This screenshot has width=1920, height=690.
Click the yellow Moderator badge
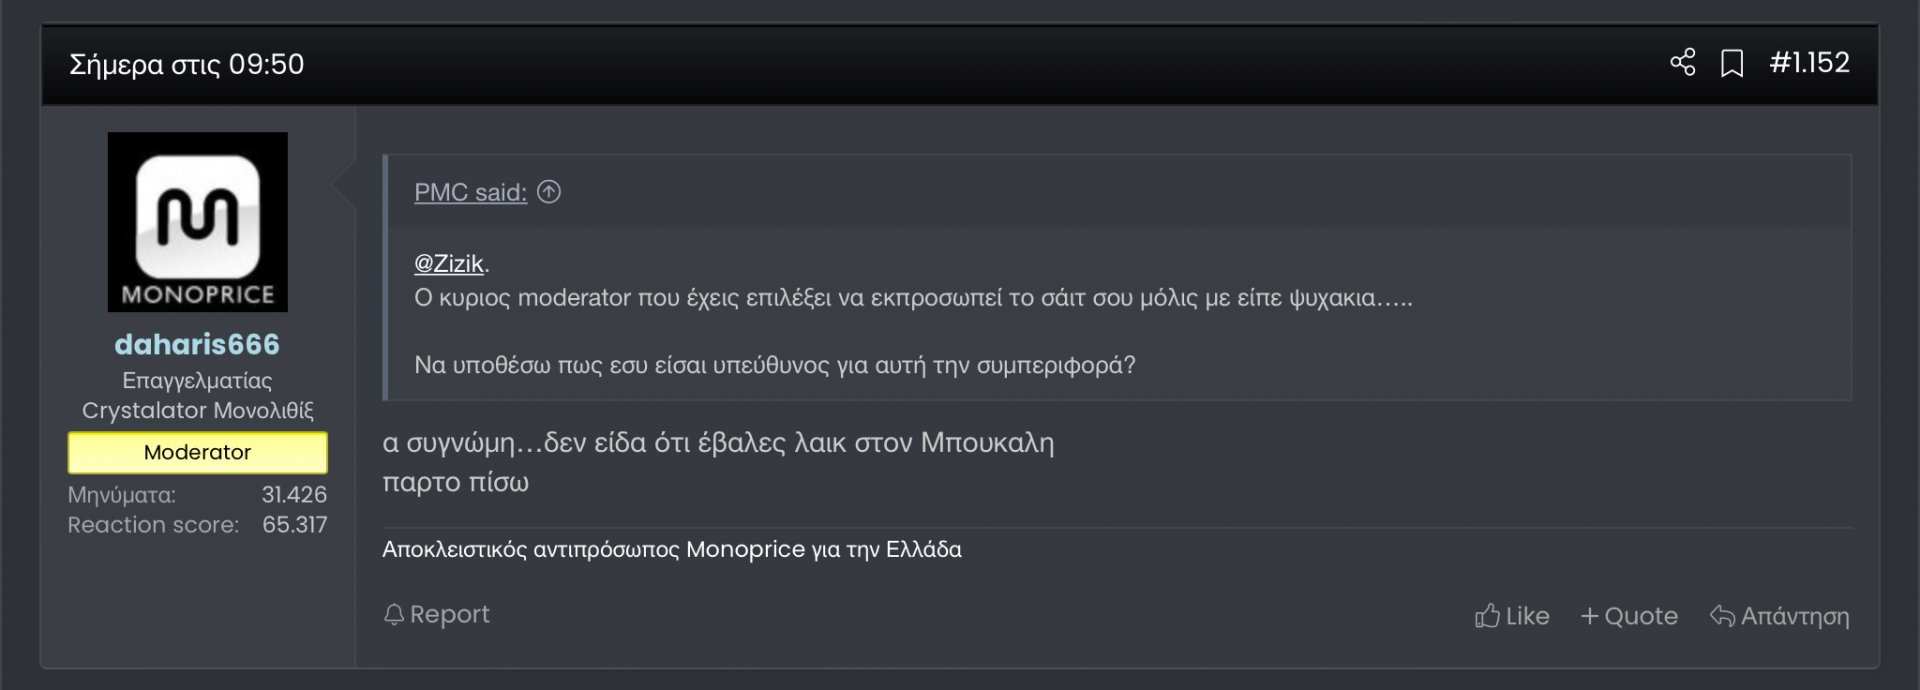197,453
